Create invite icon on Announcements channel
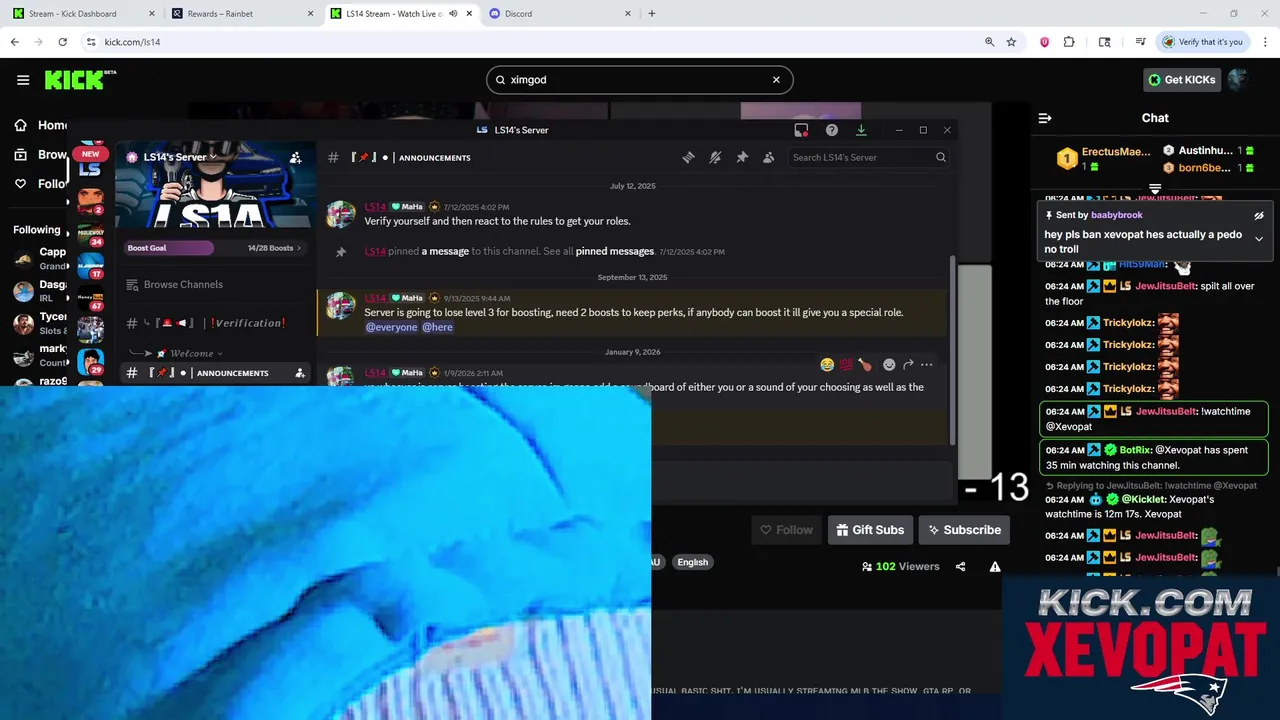This screenshot has height=720, width=1280. coord(299,373)
